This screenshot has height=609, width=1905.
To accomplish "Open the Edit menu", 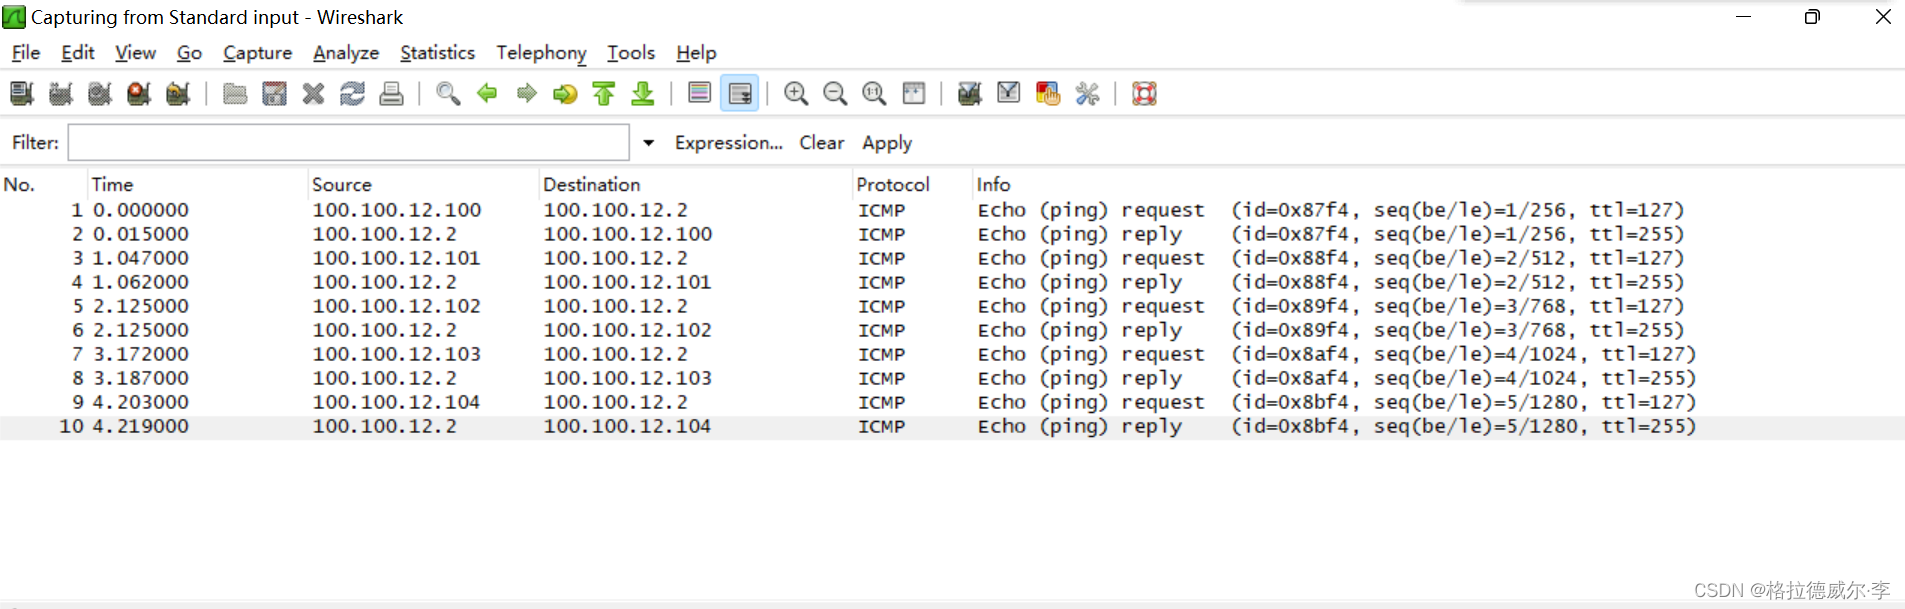I will 78,53.
